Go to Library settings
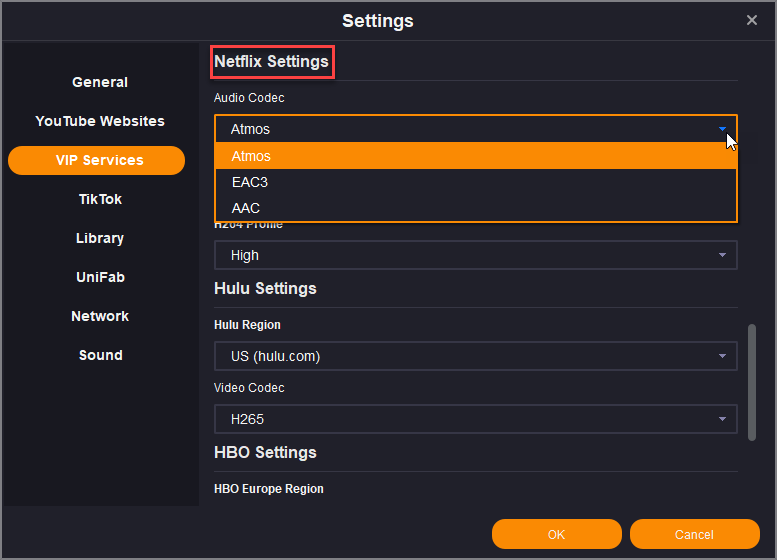Image resolution: width=777 pixels, height=560 pixels. (x=100, y=238)
